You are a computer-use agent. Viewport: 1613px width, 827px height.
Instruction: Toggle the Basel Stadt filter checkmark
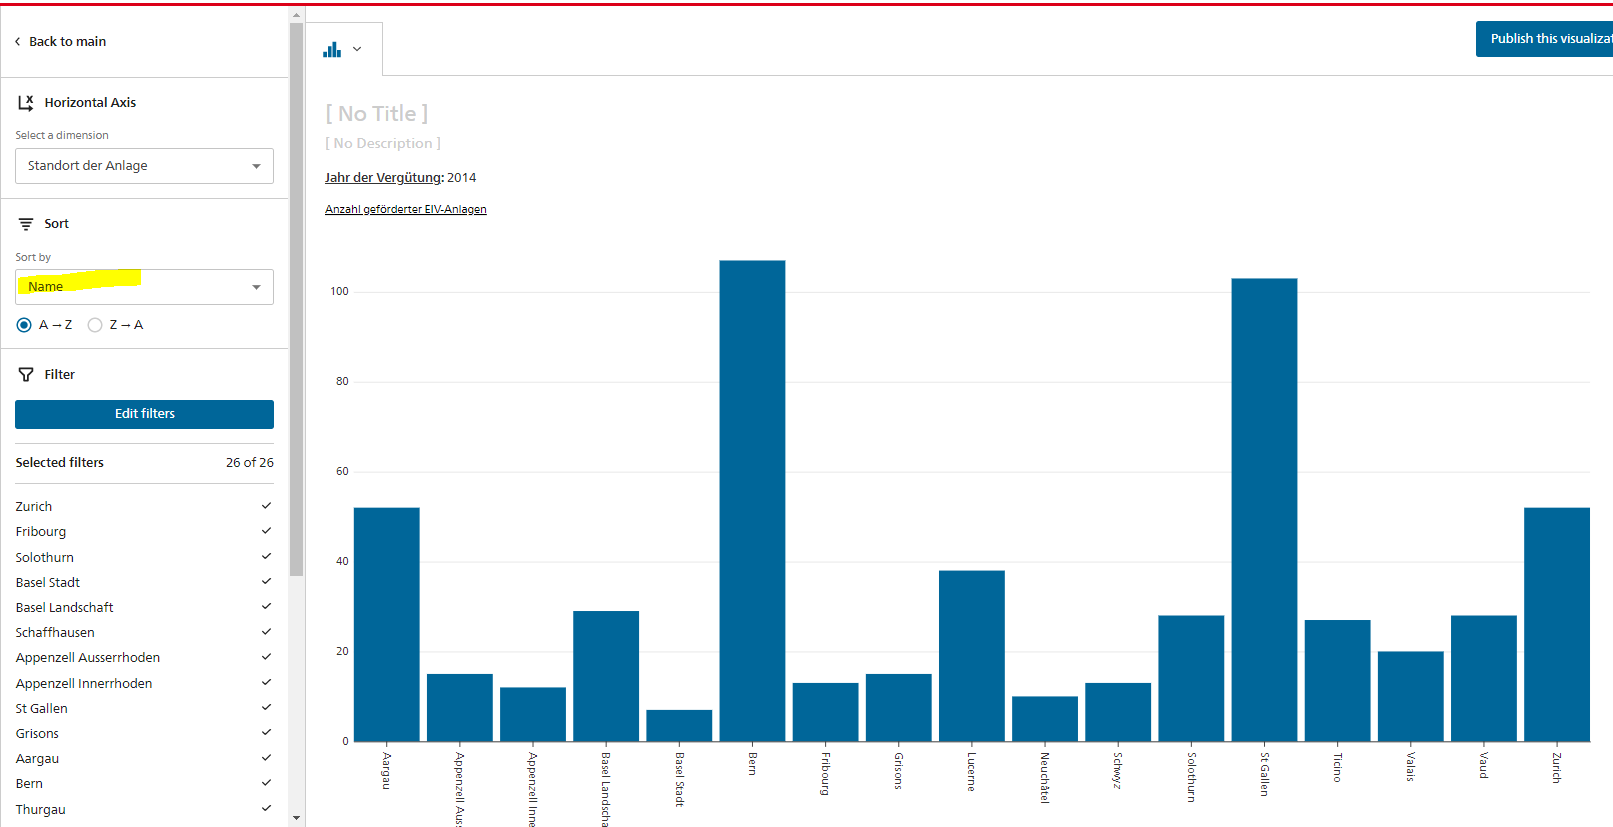tap(266, 582)
